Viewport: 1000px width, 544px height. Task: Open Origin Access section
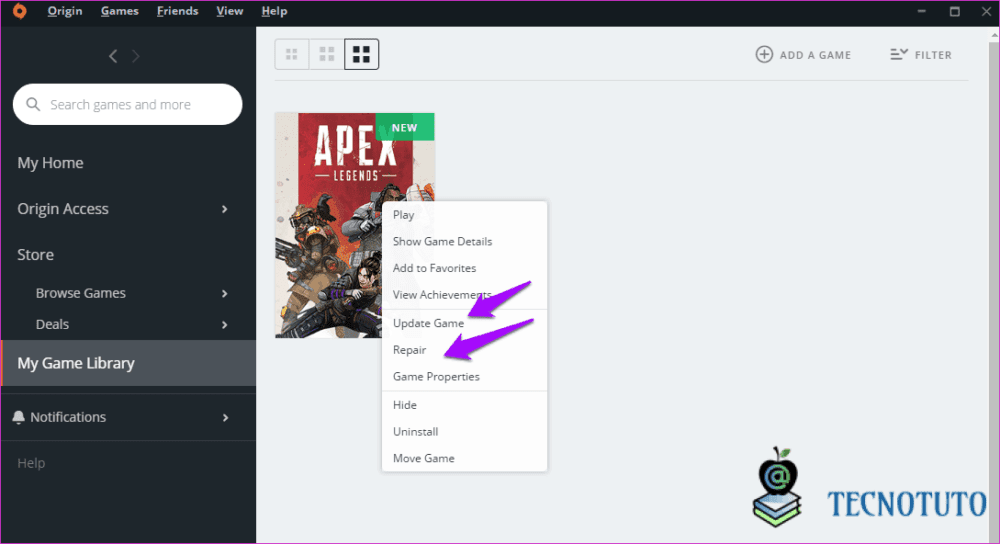63,209
